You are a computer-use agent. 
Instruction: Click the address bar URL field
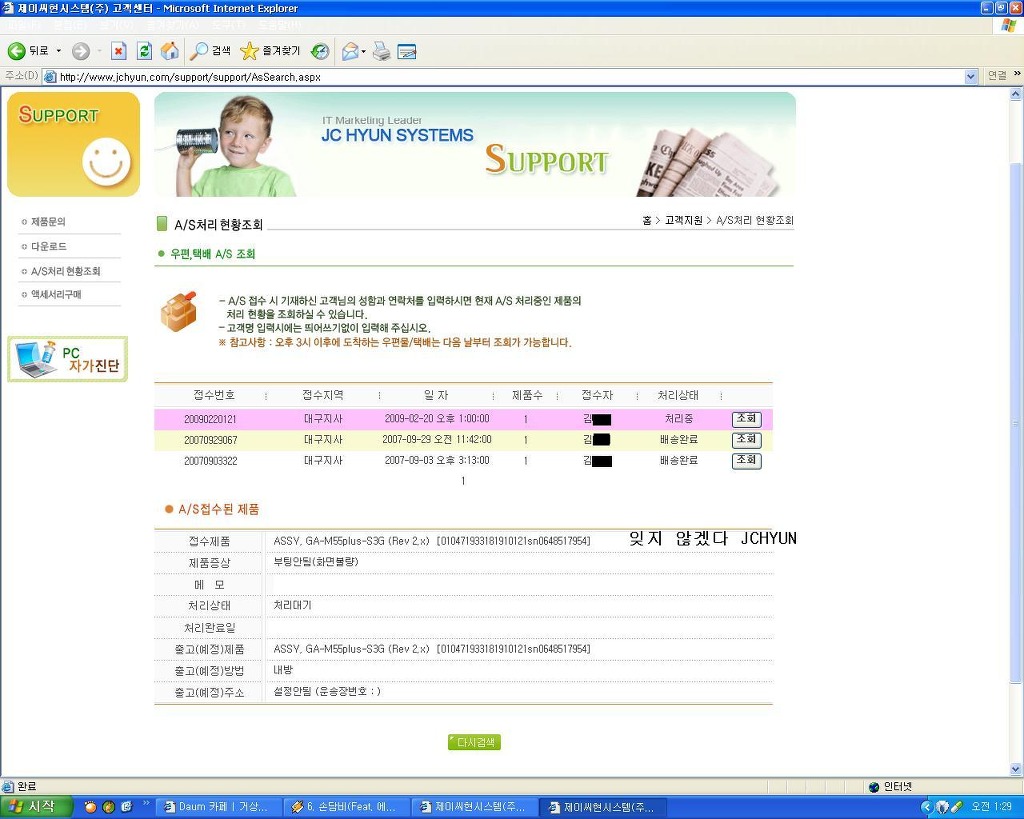point(509,77)
